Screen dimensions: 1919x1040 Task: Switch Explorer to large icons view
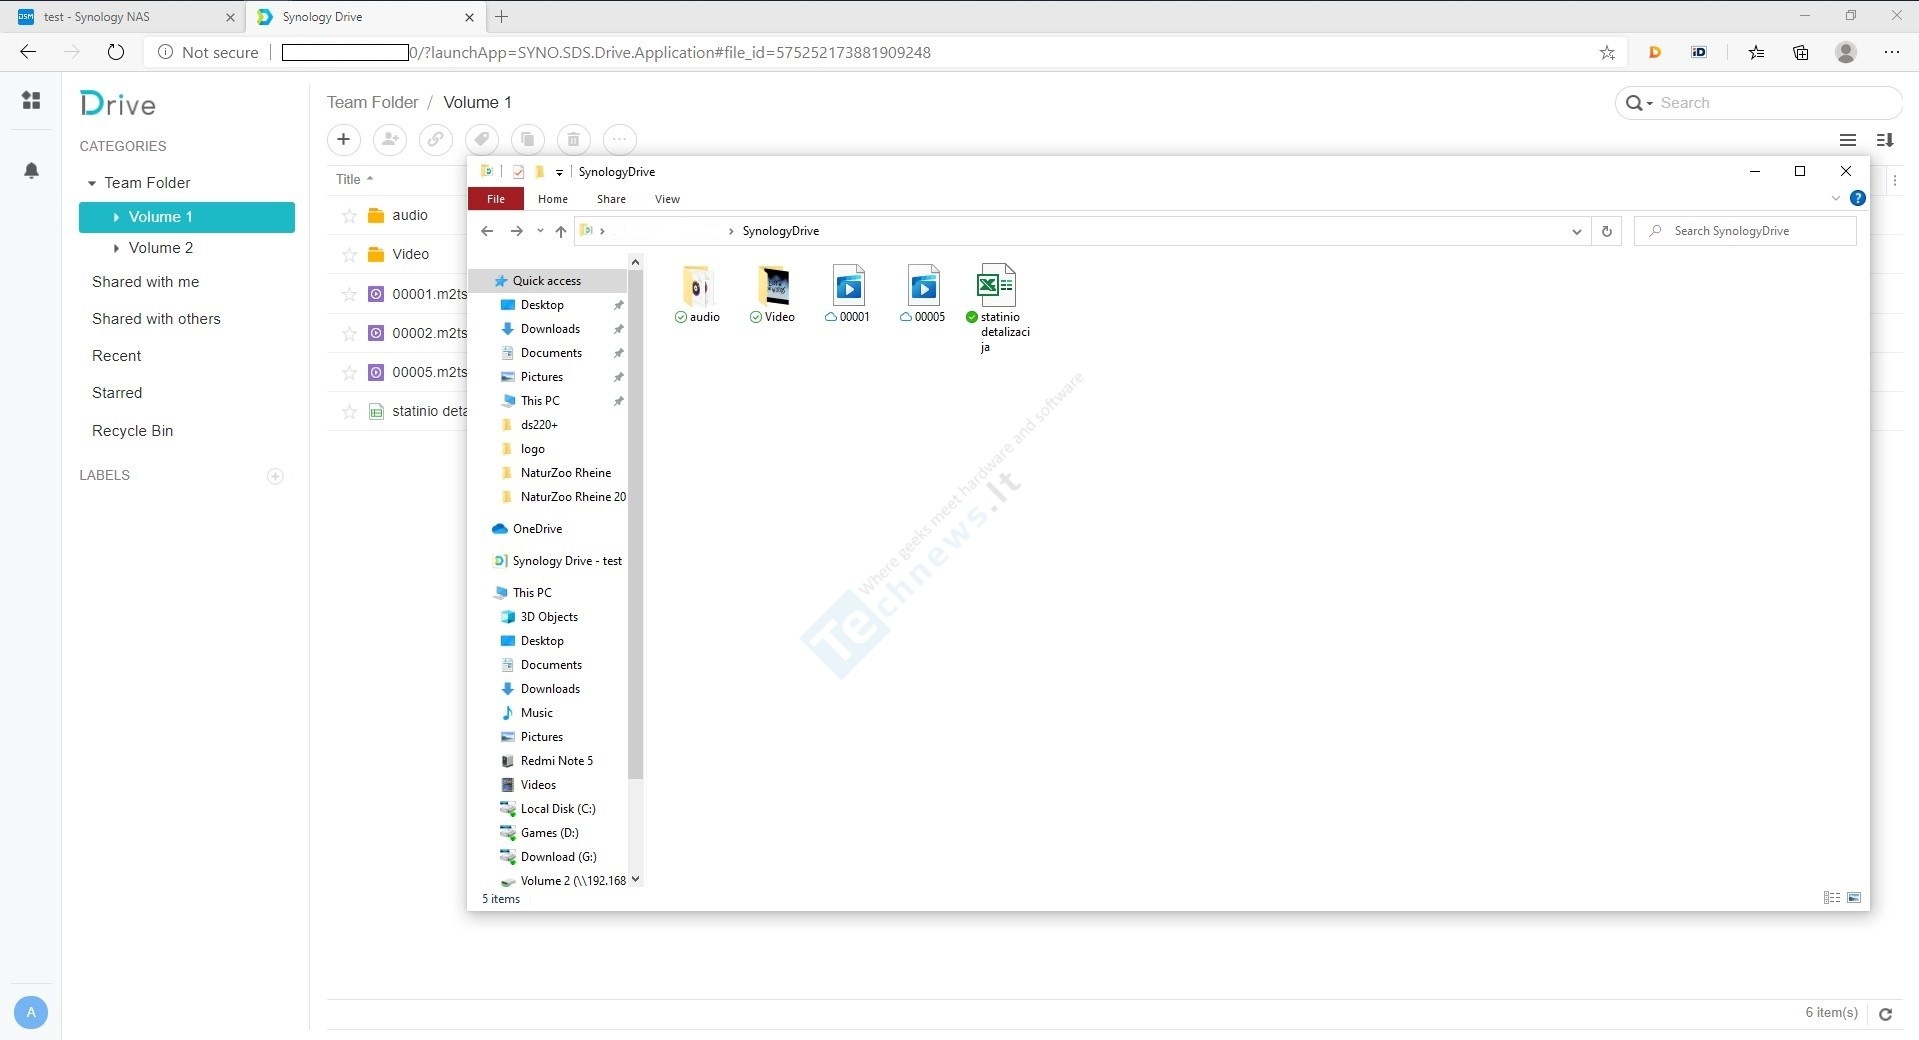coord(1854,898)
